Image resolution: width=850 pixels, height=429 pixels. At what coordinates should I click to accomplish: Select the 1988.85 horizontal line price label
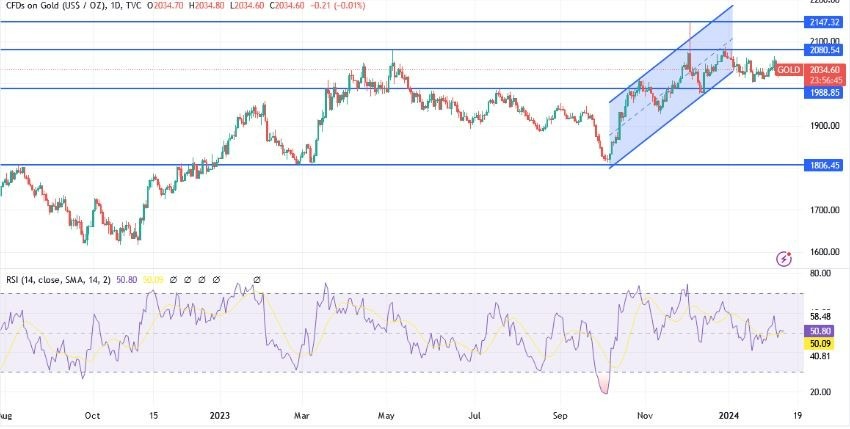pyautogui.click(x=823, y=93)
